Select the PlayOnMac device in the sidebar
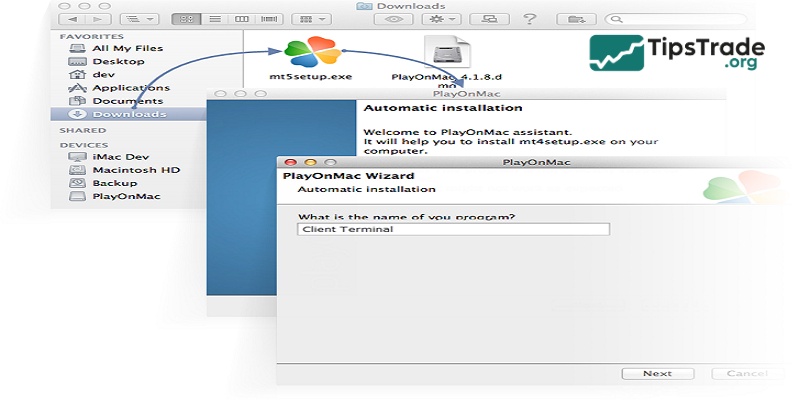 [x=124, y=197]
